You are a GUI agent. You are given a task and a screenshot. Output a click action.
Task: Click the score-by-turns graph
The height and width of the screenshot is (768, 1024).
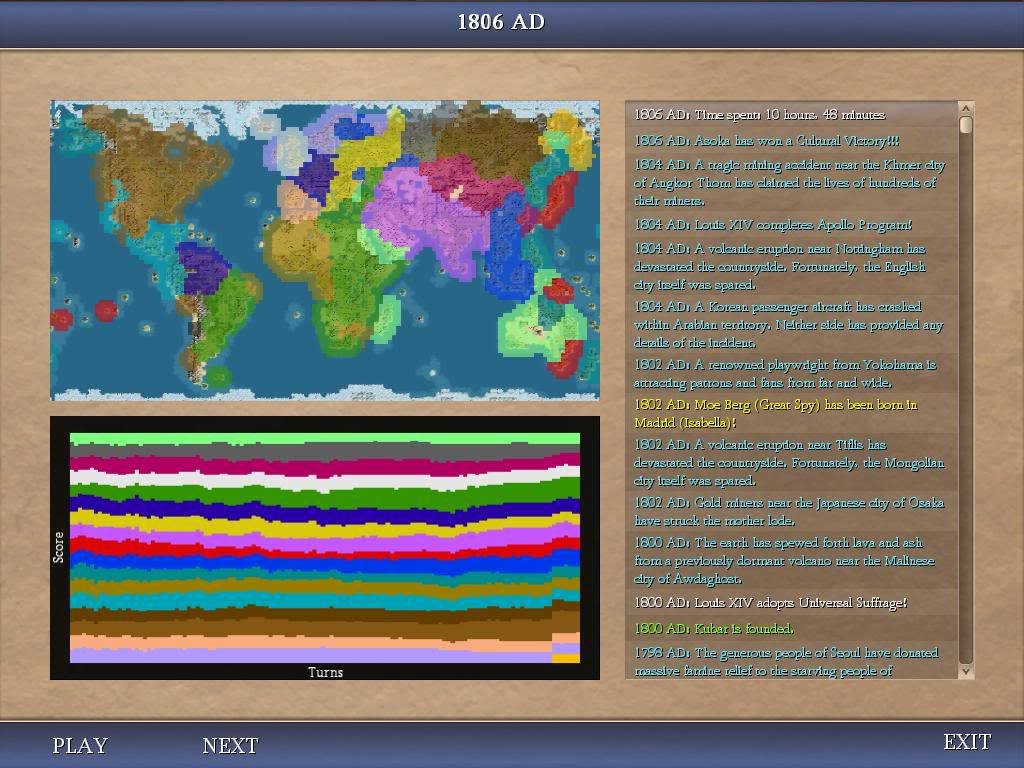[325, 548]
